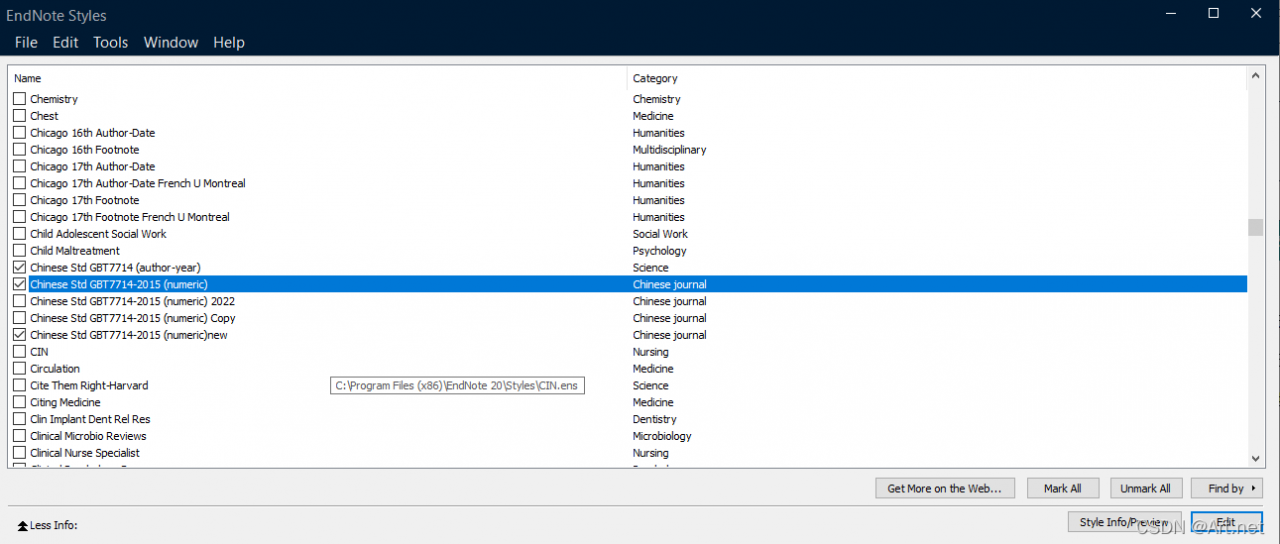Viewport: 1280px width, 544px height.
Task: Check Clinical Microbio Reviews checkbox
Action: (x=19, y=436)
